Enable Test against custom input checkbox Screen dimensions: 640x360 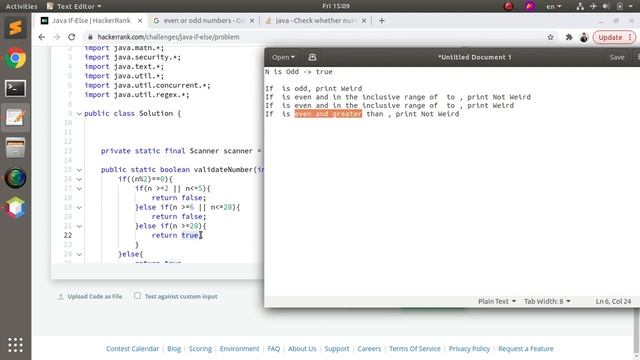point(138,296)
